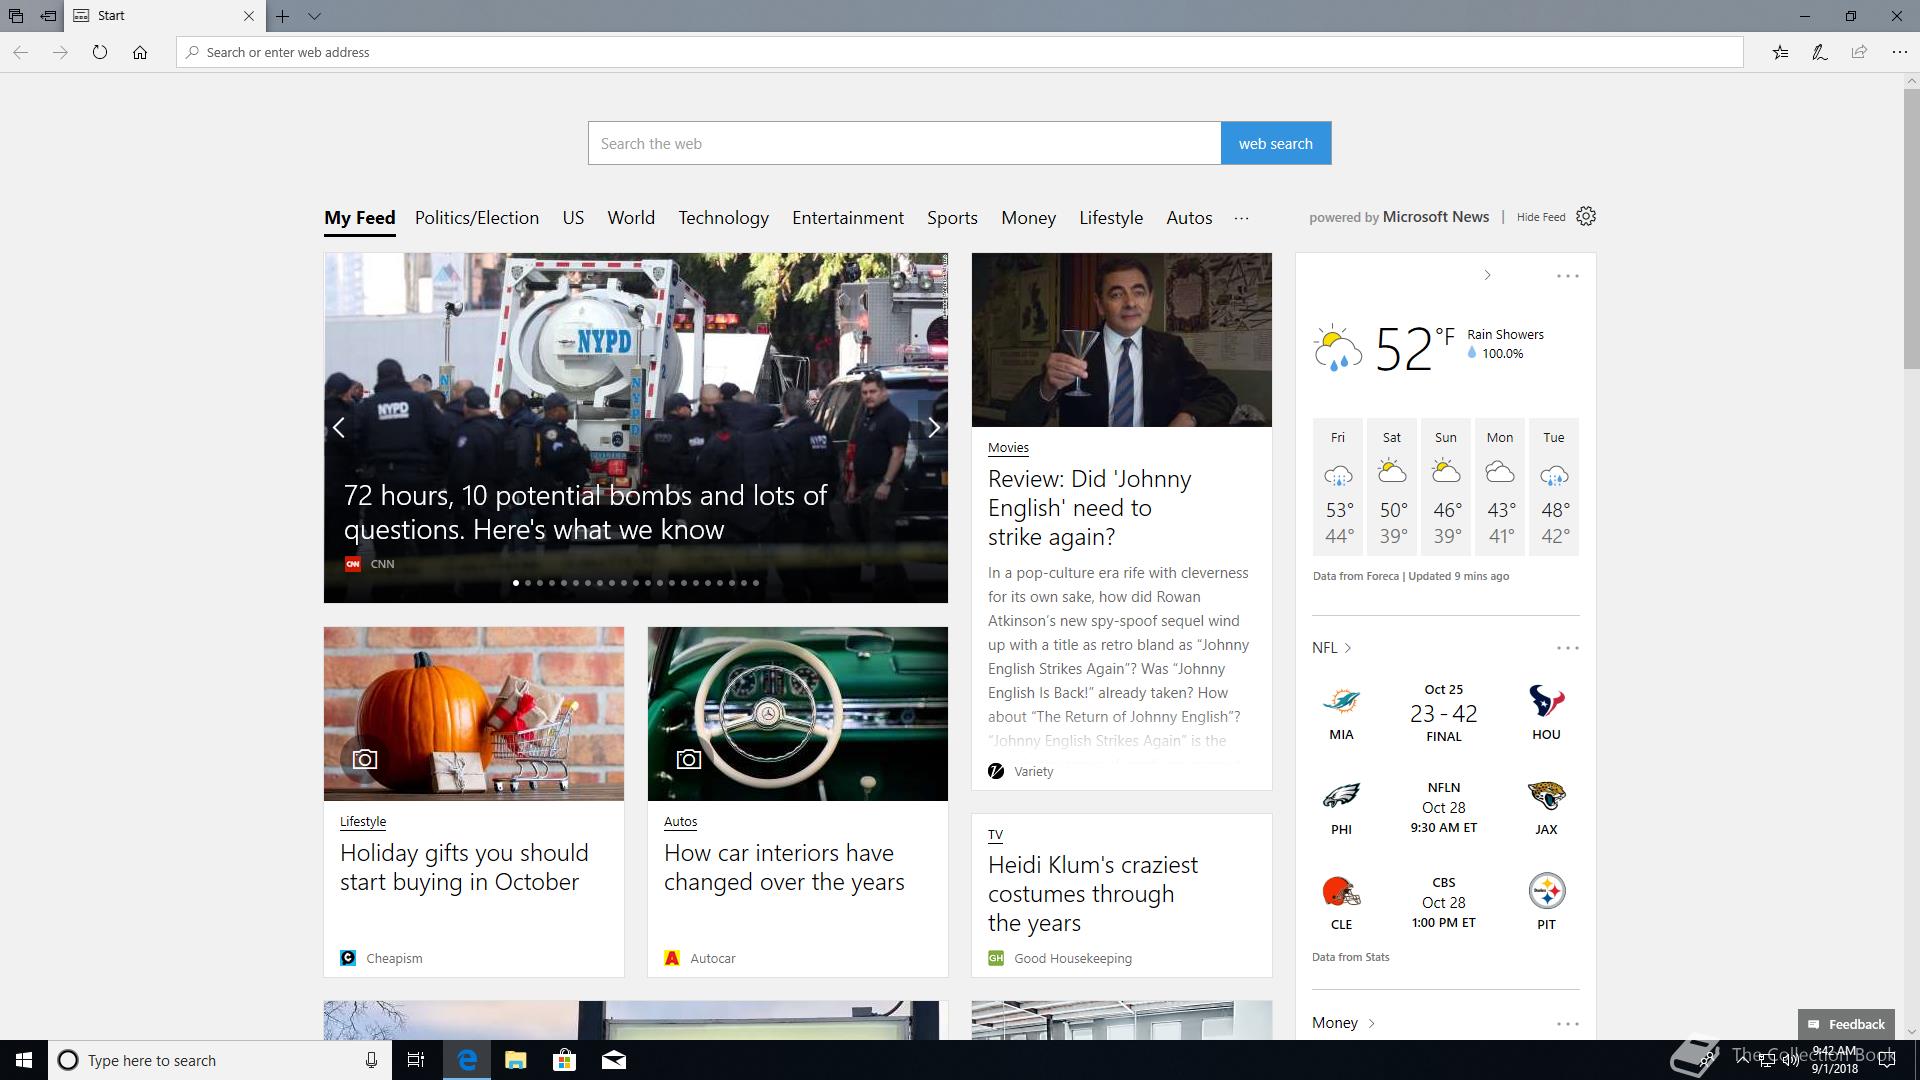Click the Set these tabs aside icon

[x=48, y=16]
